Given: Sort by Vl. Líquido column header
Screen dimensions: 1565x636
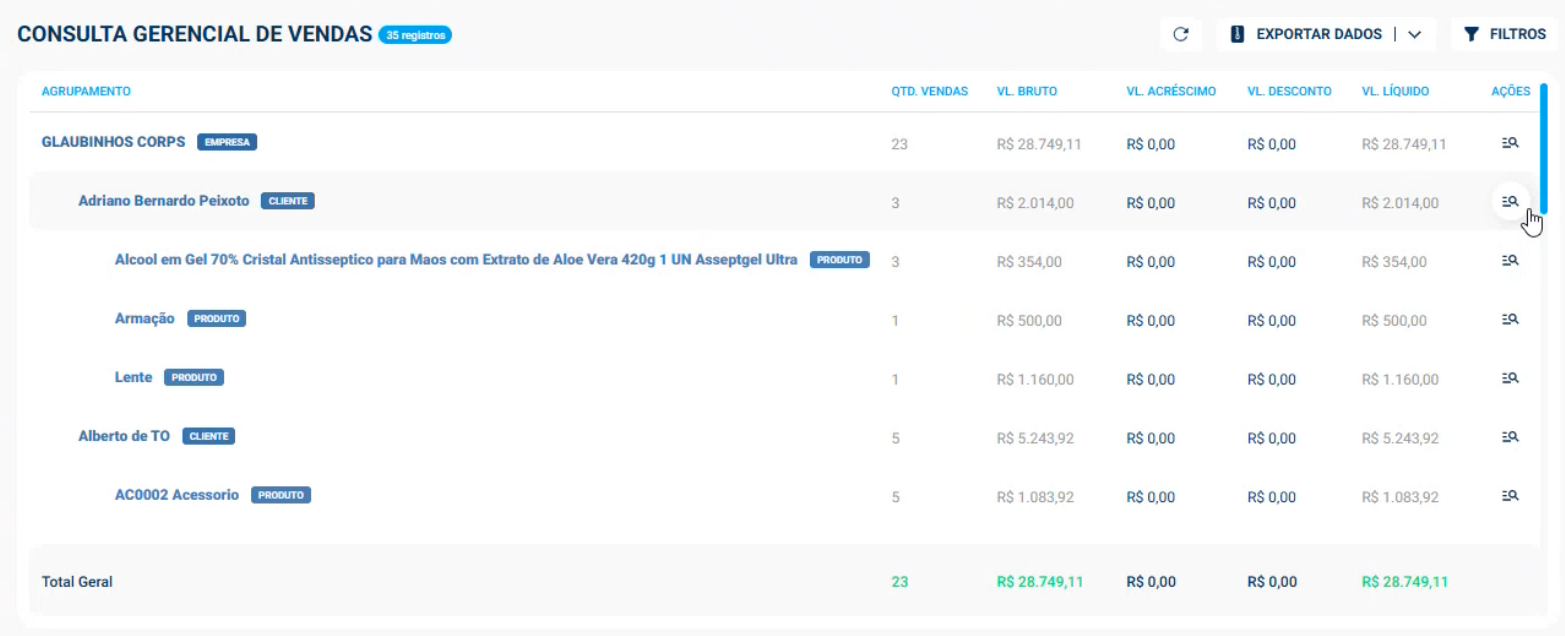Looking at the screenshot, I should tap(1395, 92).
